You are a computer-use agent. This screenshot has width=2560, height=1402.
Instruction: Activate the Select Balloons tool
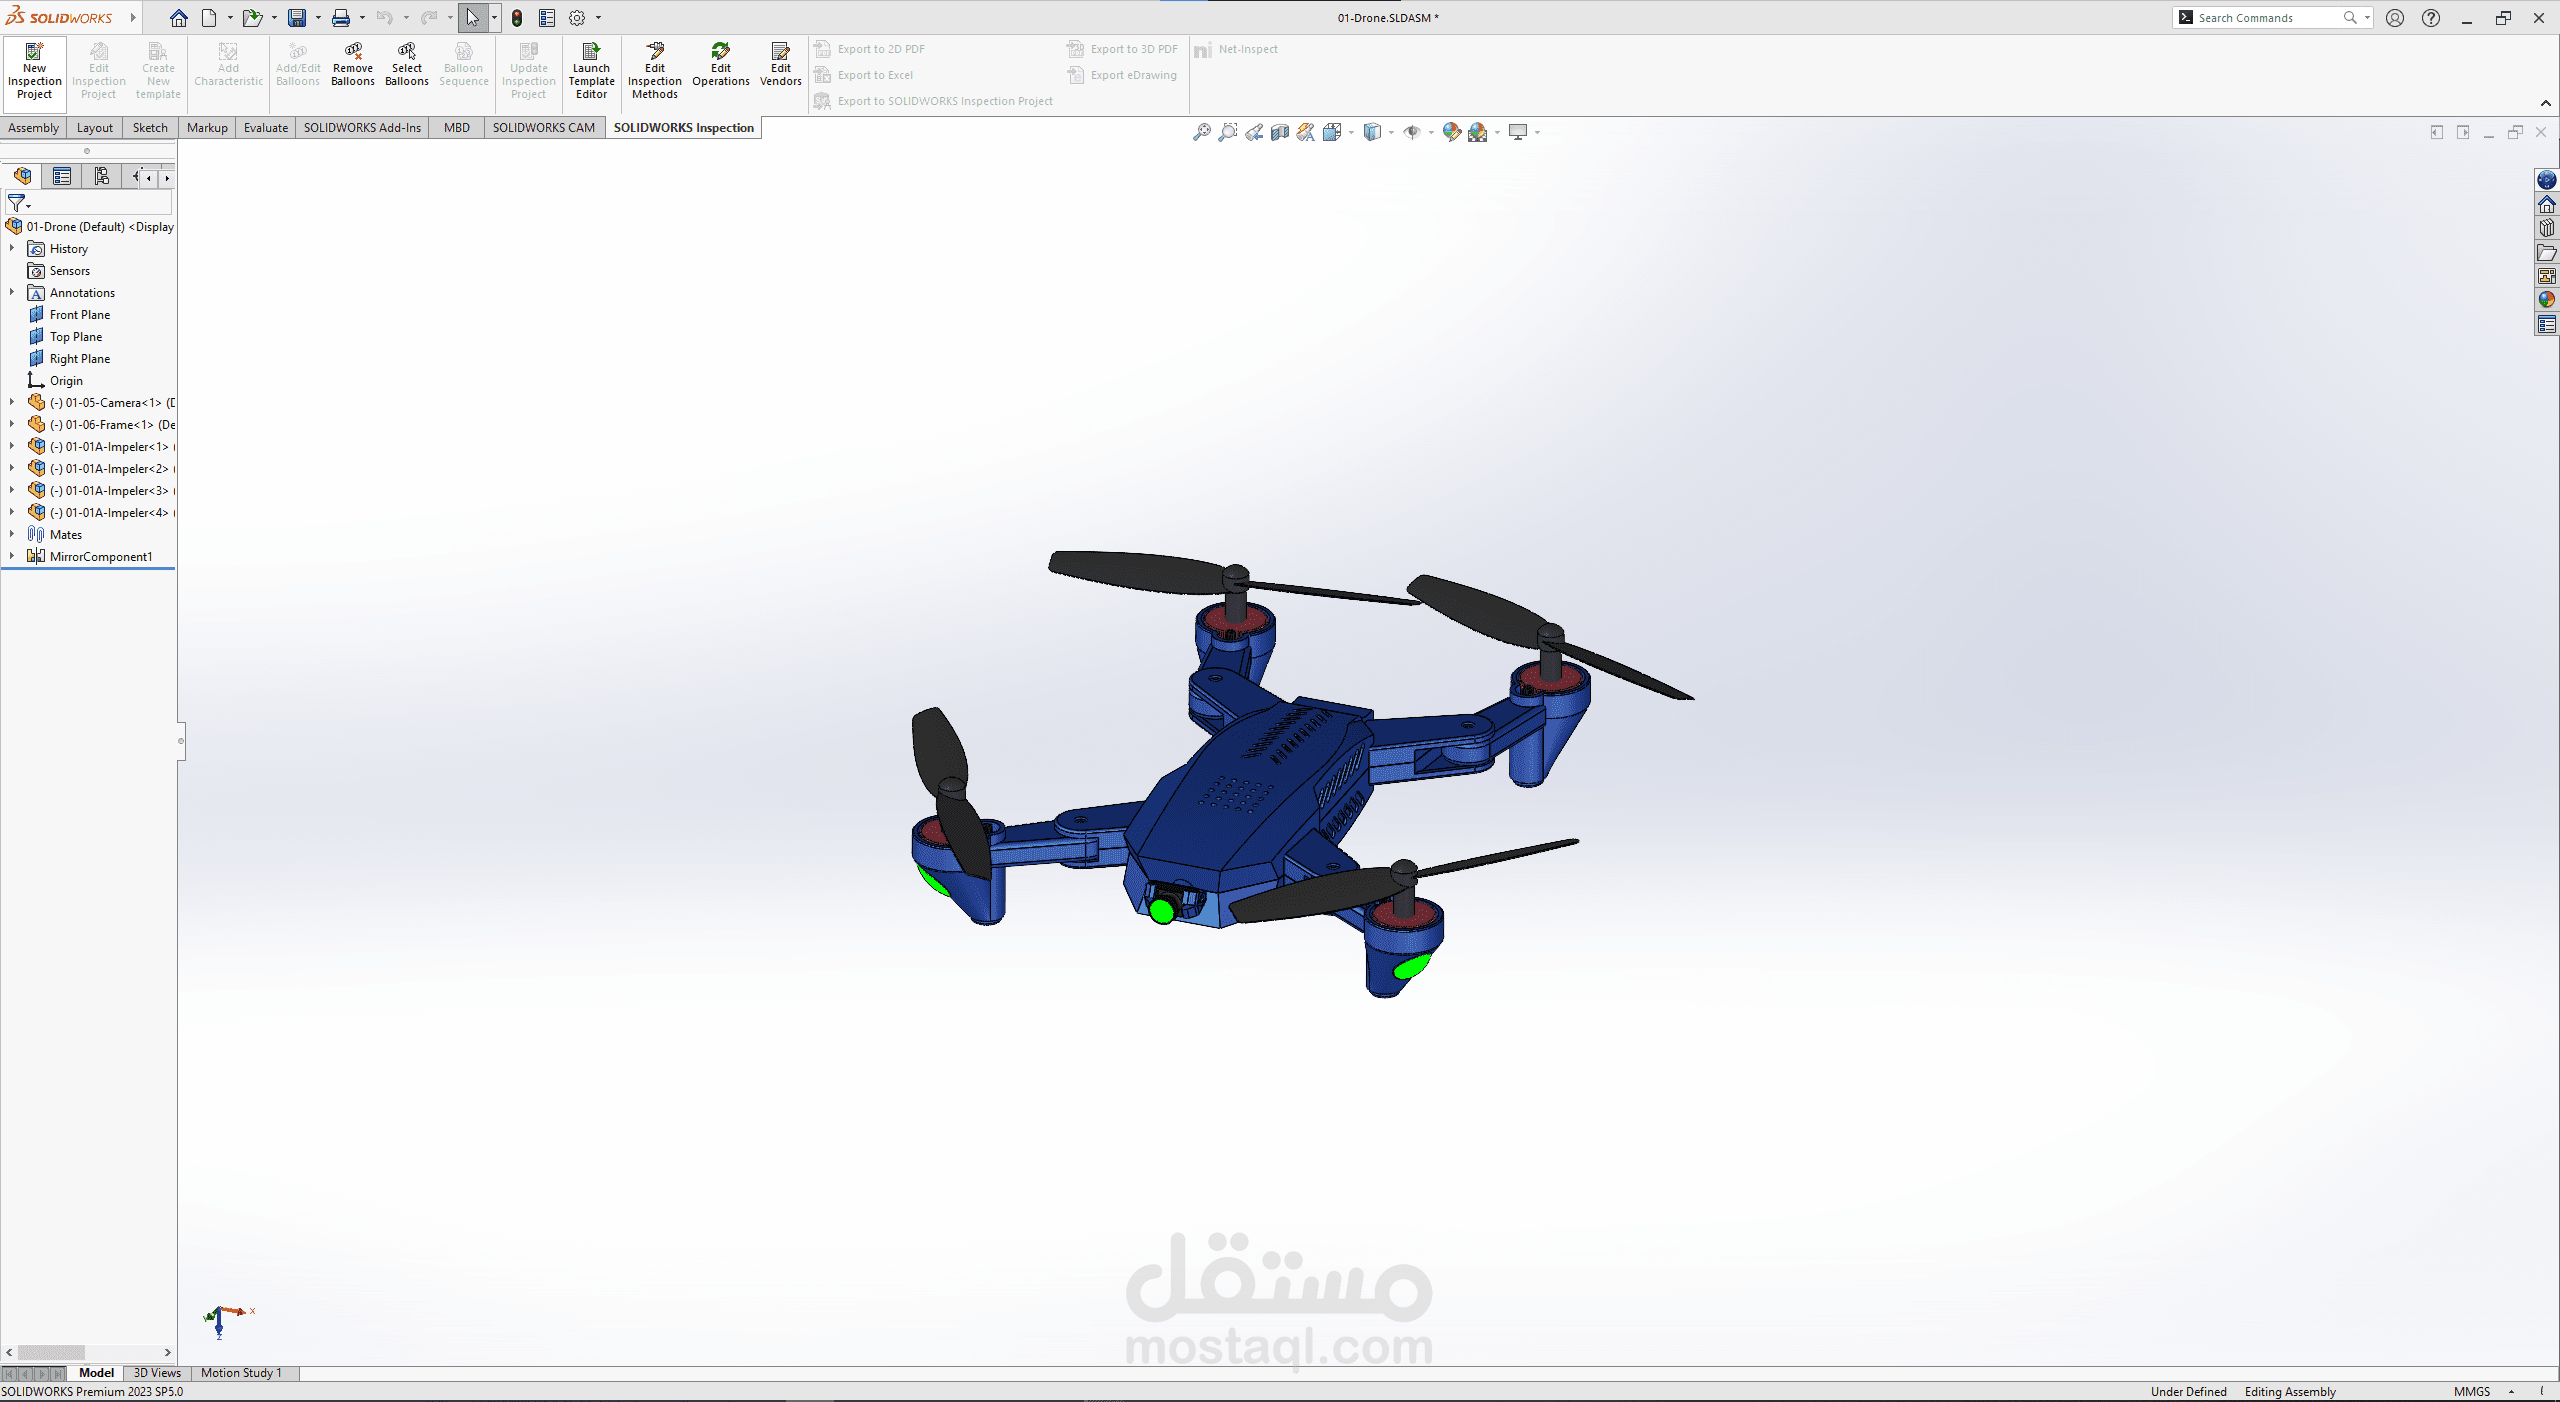pyautogui.click(x=407, y=64)
